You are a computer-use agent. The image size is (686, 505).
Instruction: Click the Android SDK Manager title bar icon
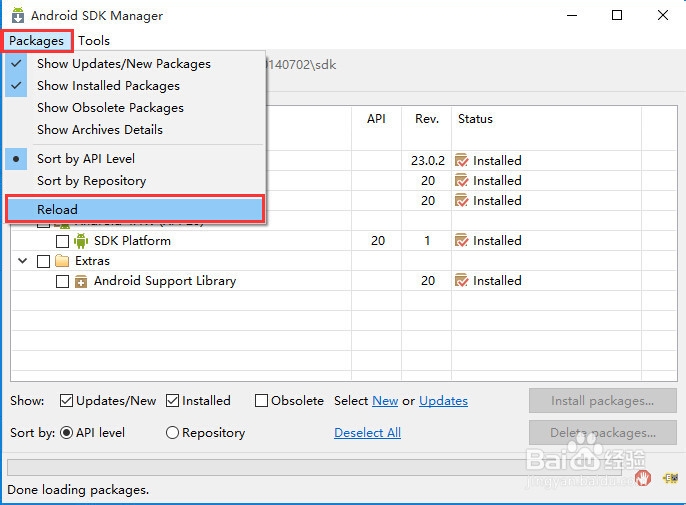click(17, 16)
